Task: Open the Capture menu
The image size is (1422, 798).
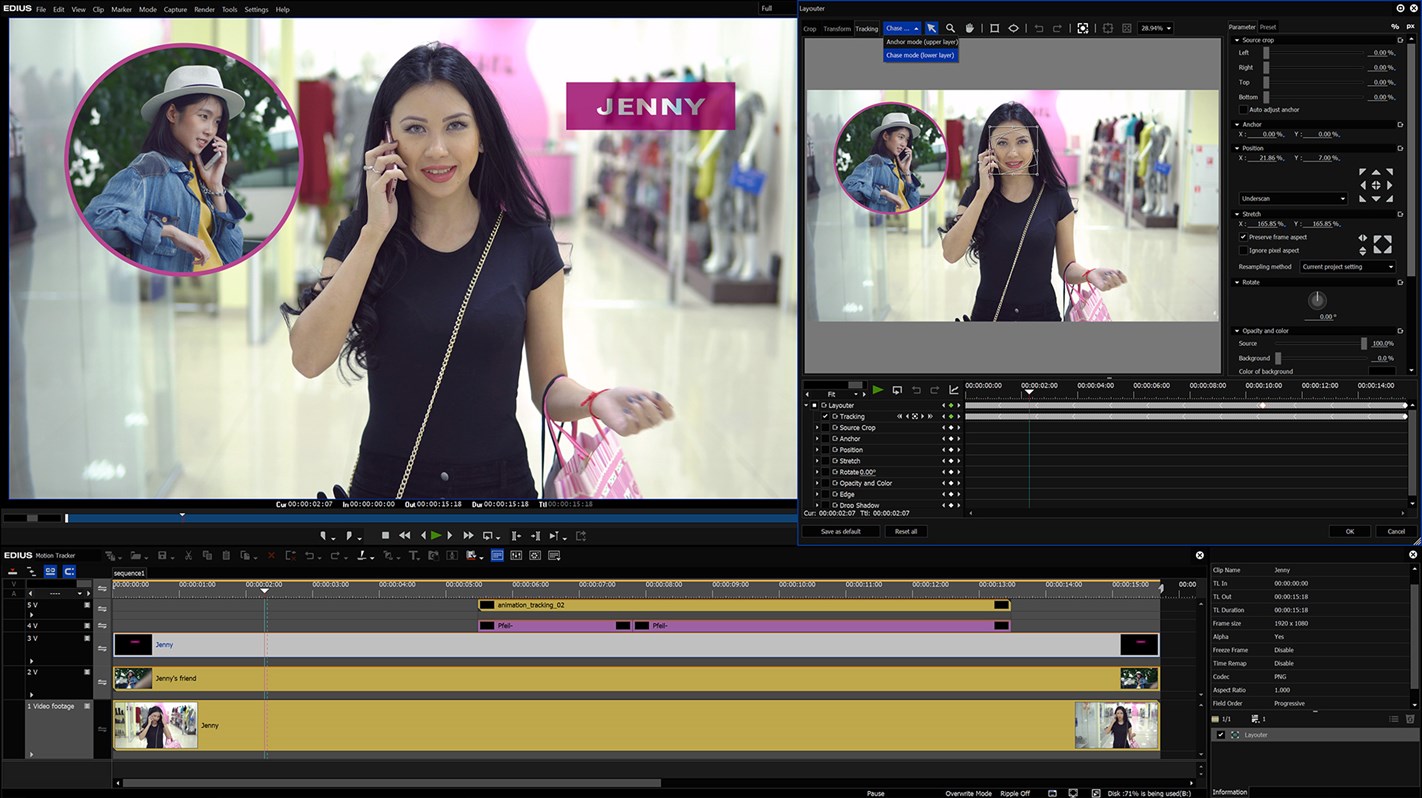Action: pyautogui.click(x=175, y=9)
